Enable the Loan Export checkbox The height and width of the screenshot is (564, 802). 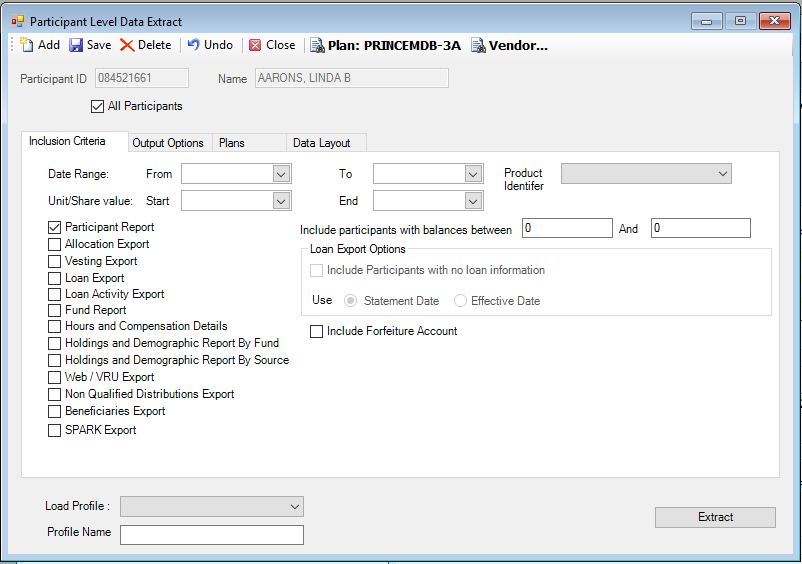pos(55,278)
